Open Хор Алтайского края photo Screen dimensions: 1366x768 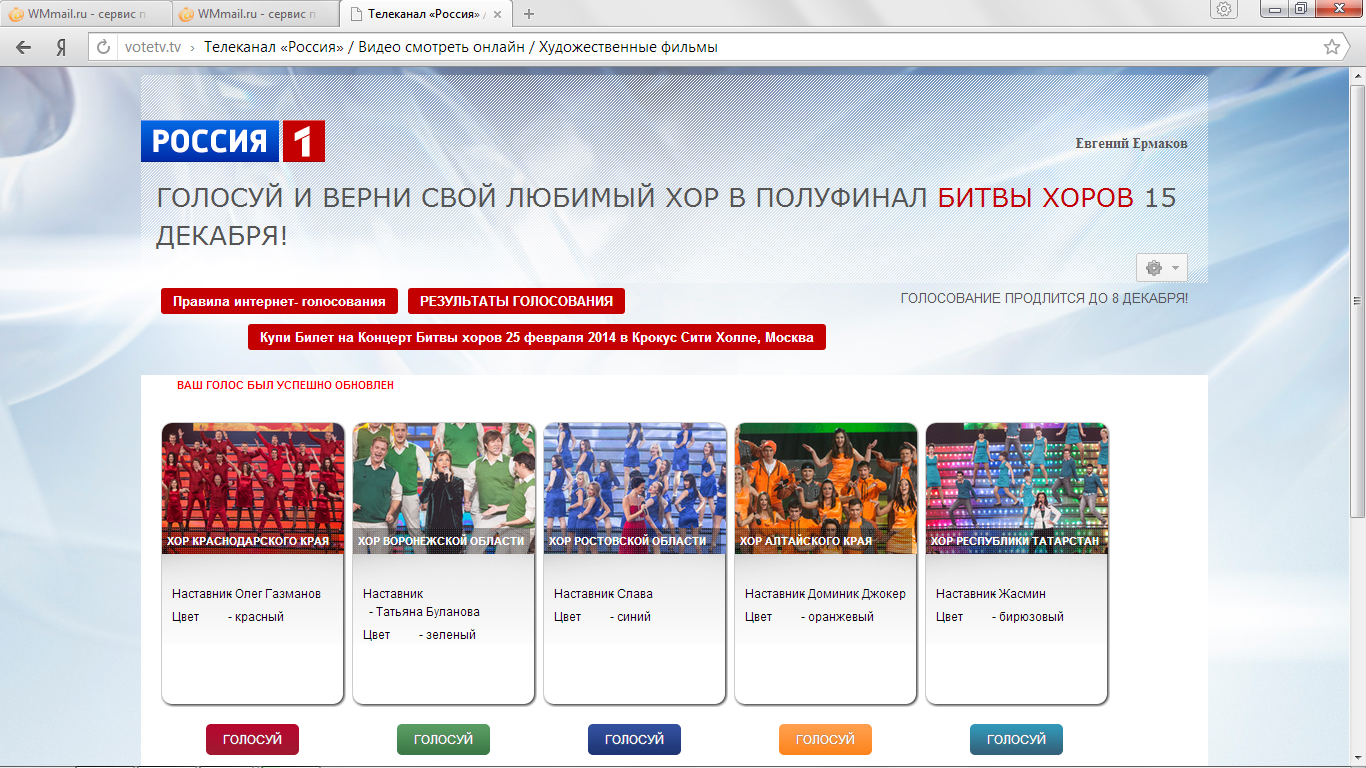coord(826,488)
